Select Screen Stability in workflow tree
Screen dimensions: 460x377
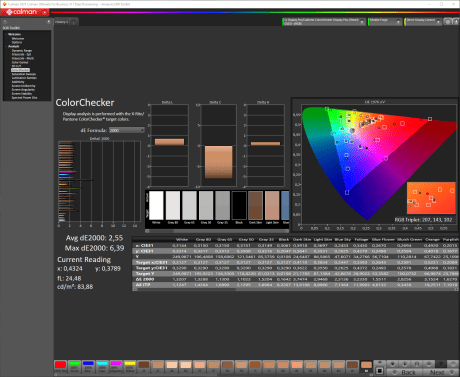pyautogui.click(x=23, y=94)
